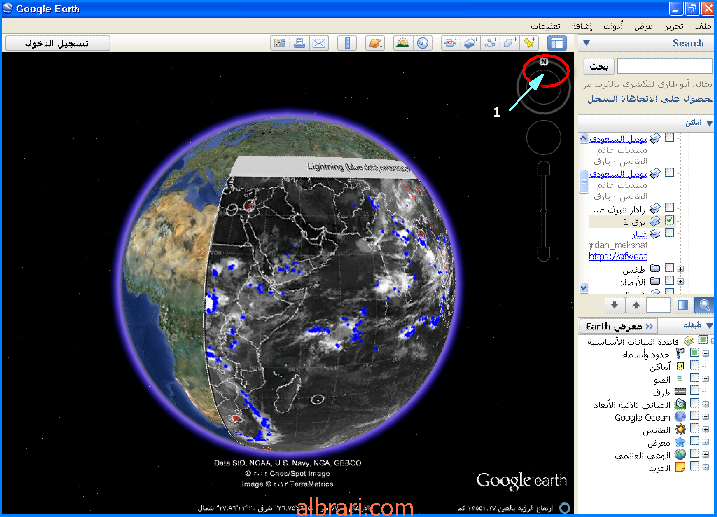Click the Historical imagery clock icon

pyautogui.click(x=423, y=43)
